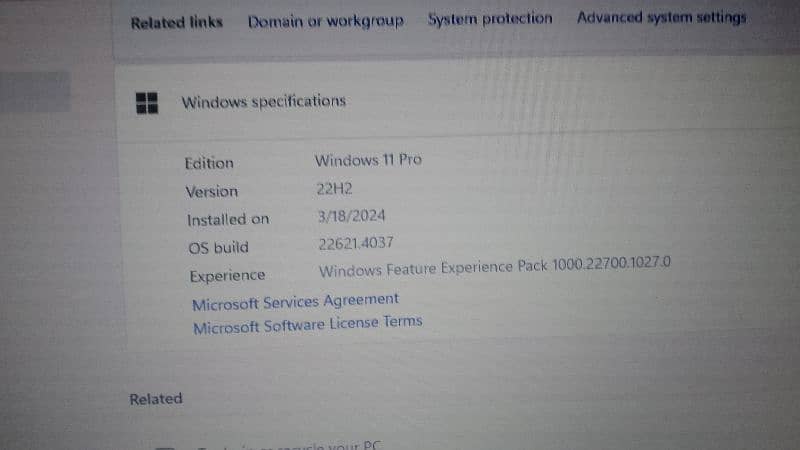The height and width of the screenshot is (450, 800).
Task: Click the Windows logo icon beside Windows specifications
Action: tap(147, 103)
